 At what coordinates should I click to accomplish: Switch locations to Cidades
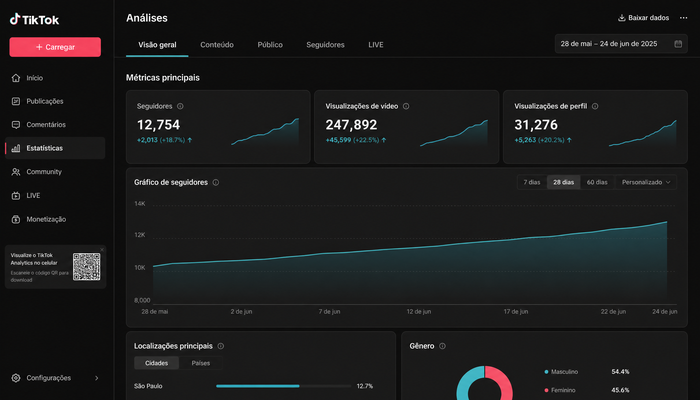pos(156,363)
